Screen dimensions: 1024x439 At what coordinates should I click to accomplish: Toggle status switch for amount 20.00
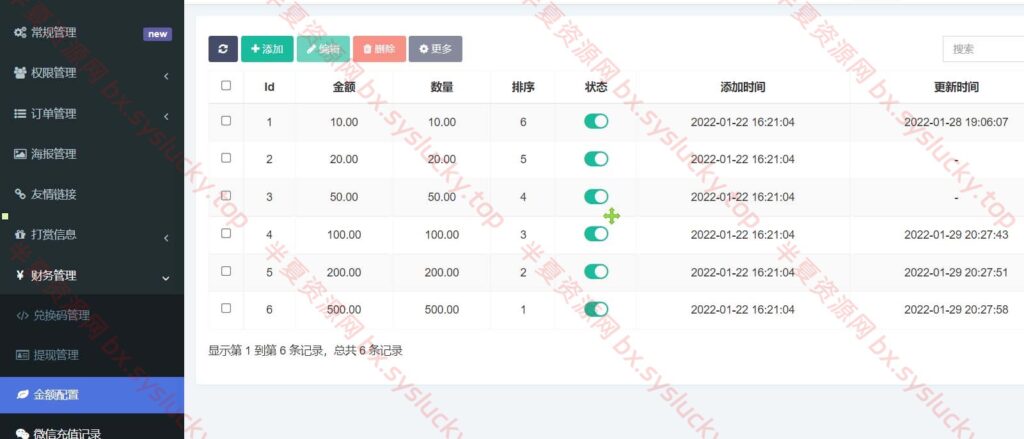tap(596, 159)
